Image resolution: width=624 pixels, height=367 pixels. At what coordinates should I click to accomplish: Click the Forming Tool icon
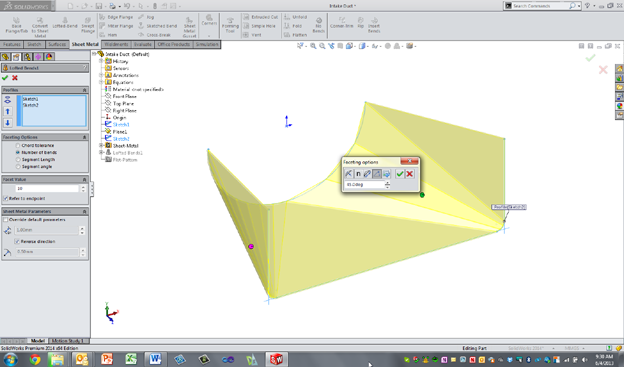click(230, 25)
